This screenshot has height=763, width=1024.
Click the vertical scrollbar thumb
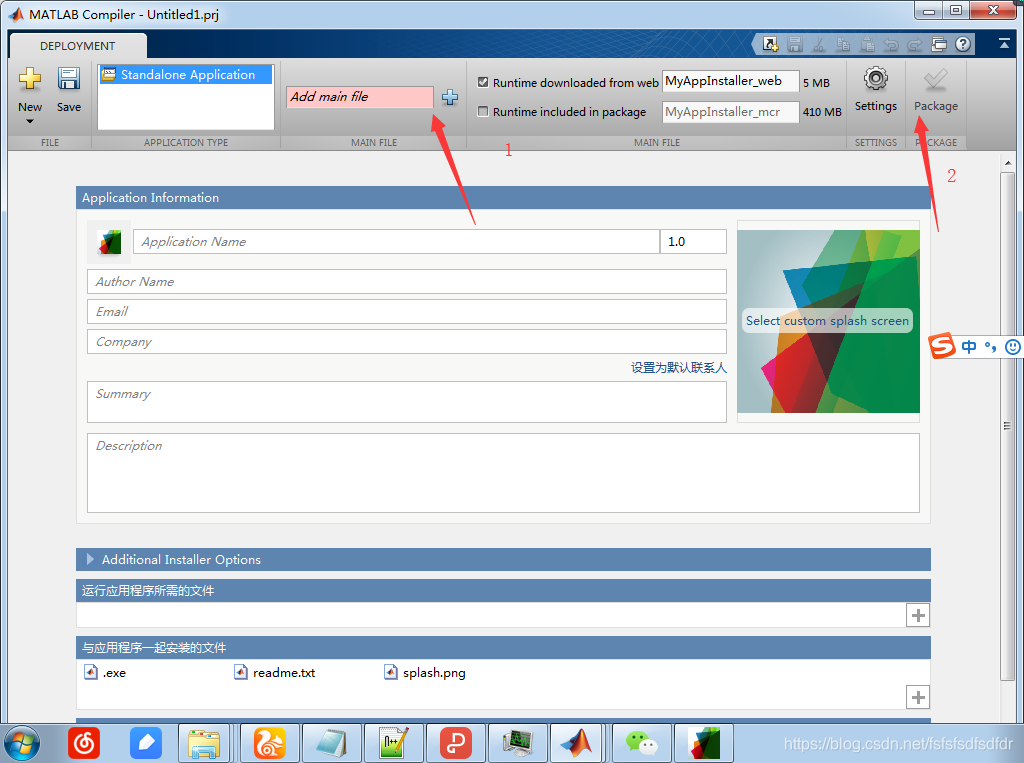pyautogui.click(x=1008, y=426)
